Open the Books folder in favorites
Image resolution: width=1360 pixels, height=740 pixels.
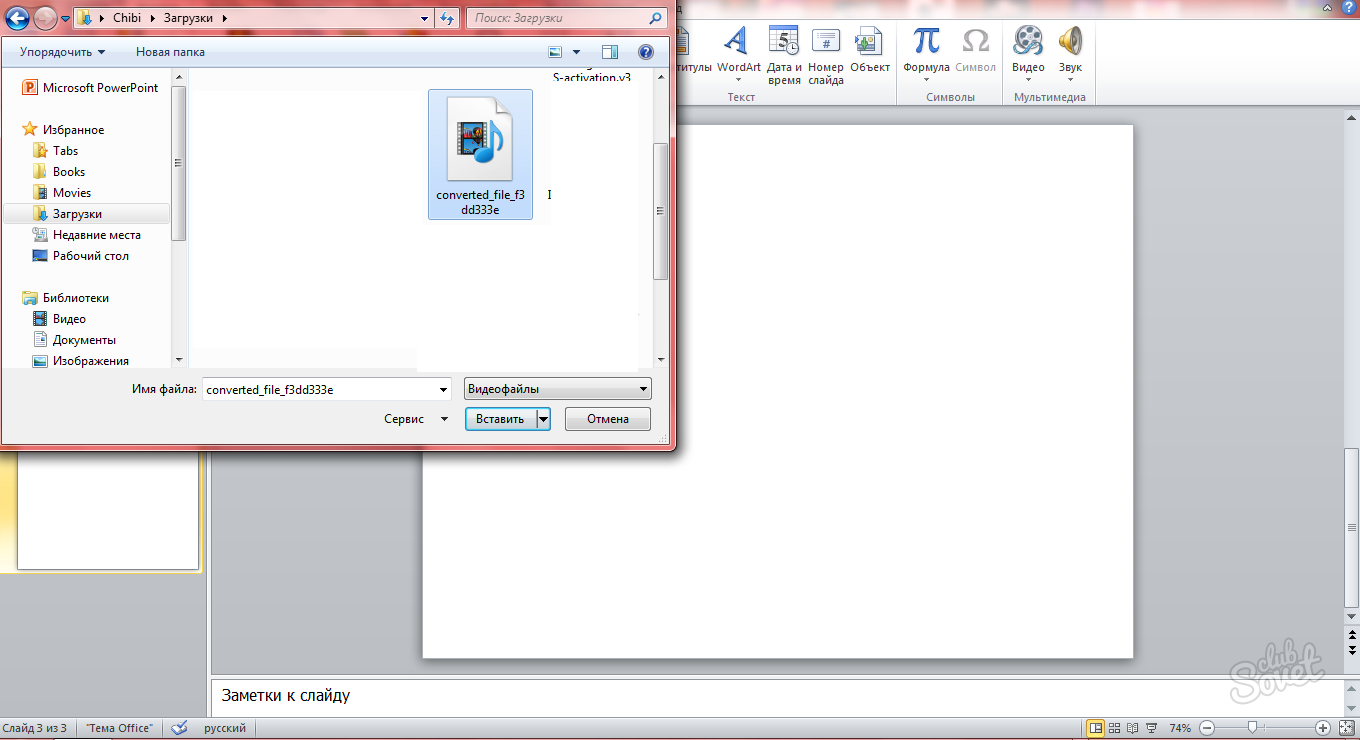pyautogui.click(x=59, y=172)
